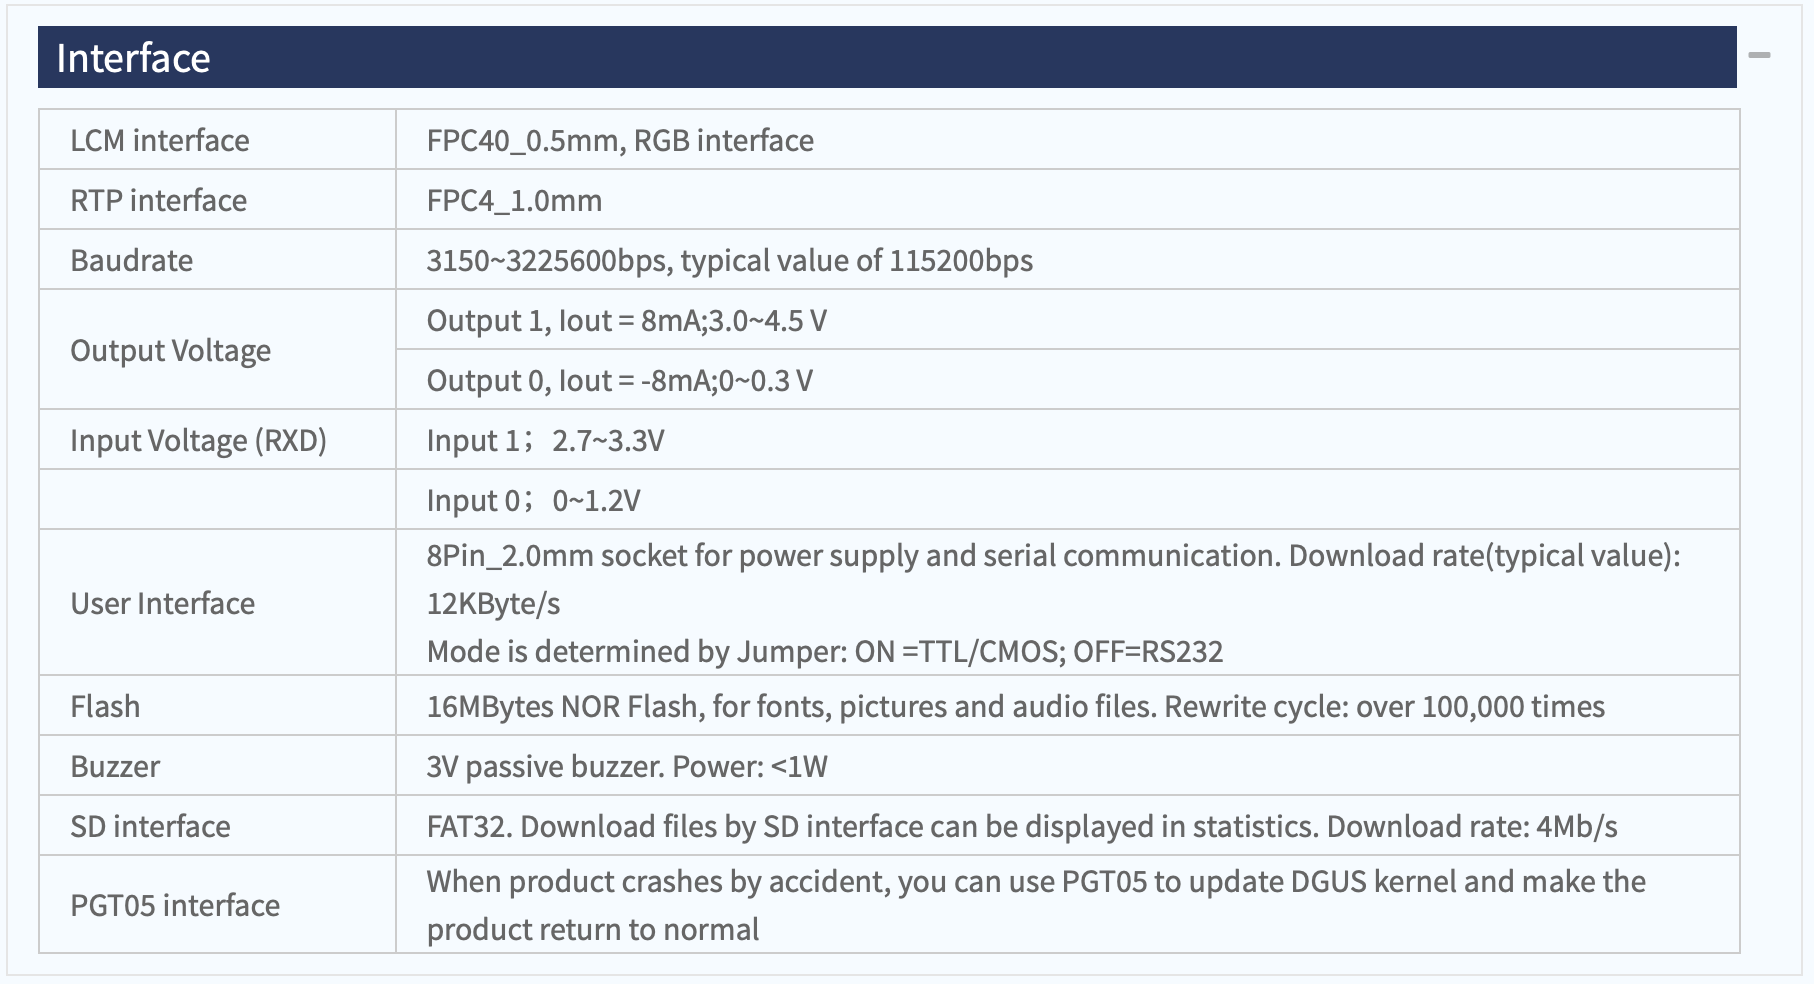The height and width of the screenshot is (984, 1814).
Task: Click the FPC4_1.0mm value cell
Action: click(x=1067, y=200)
